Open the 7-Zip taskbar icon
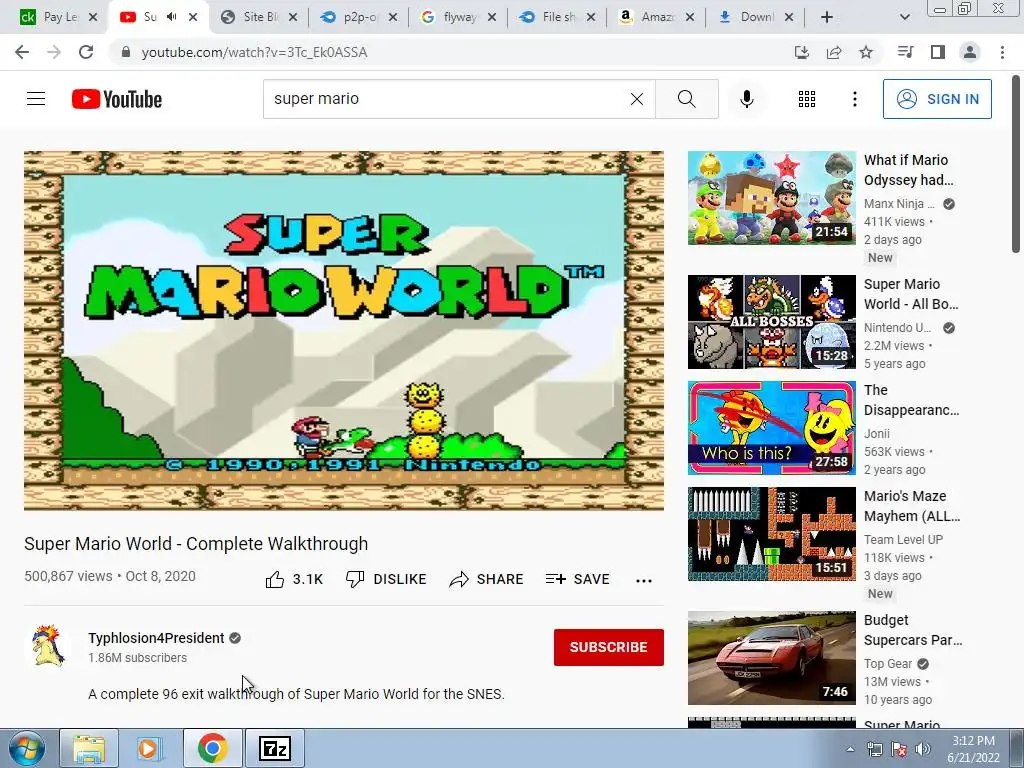The width and height of the screenshot is (1024, 768). coord(275,748)
